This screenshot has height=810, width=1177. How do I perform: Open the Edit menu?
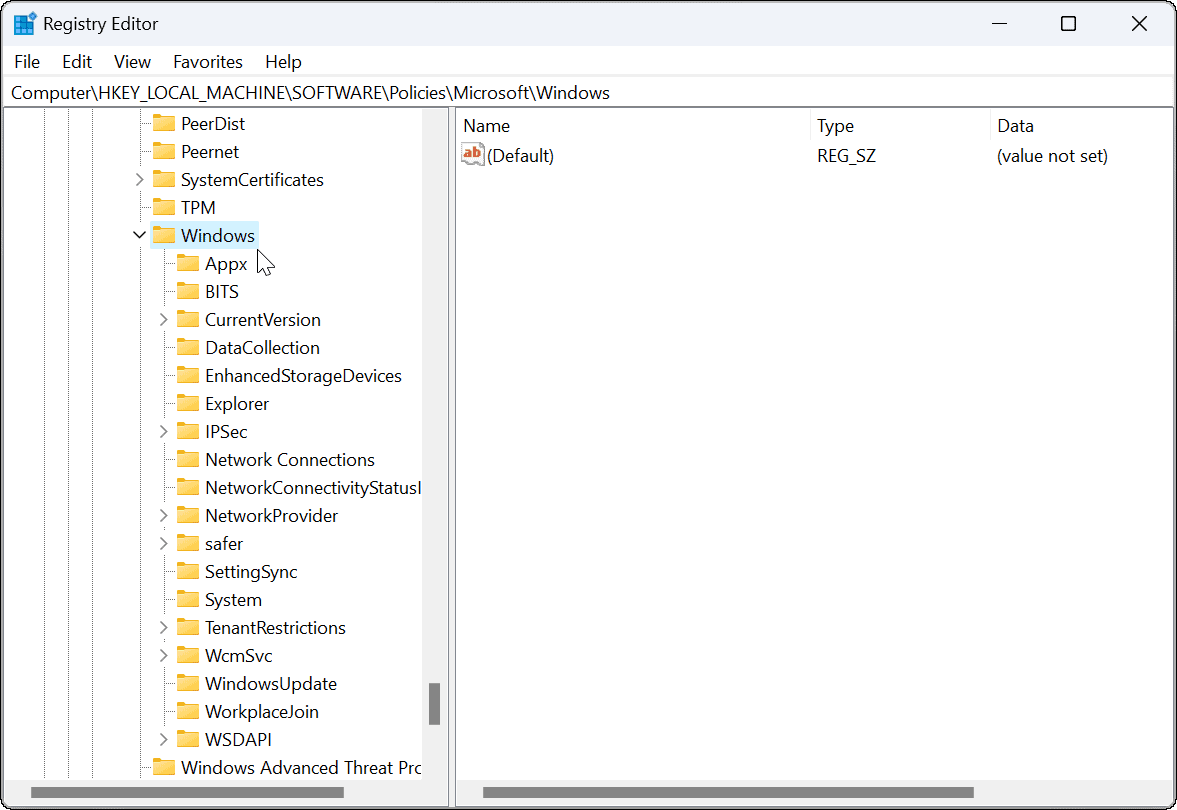click(x=77, y=62)
